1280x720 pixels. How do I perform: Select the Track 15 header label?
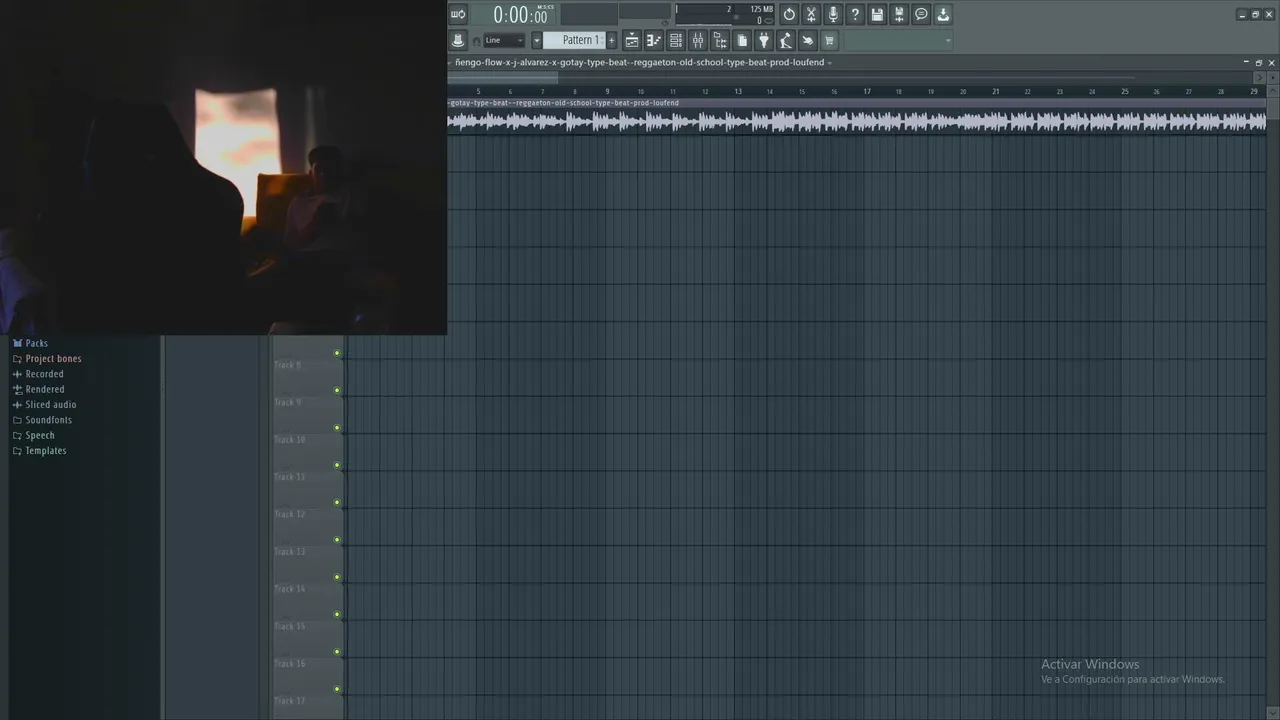290,626
